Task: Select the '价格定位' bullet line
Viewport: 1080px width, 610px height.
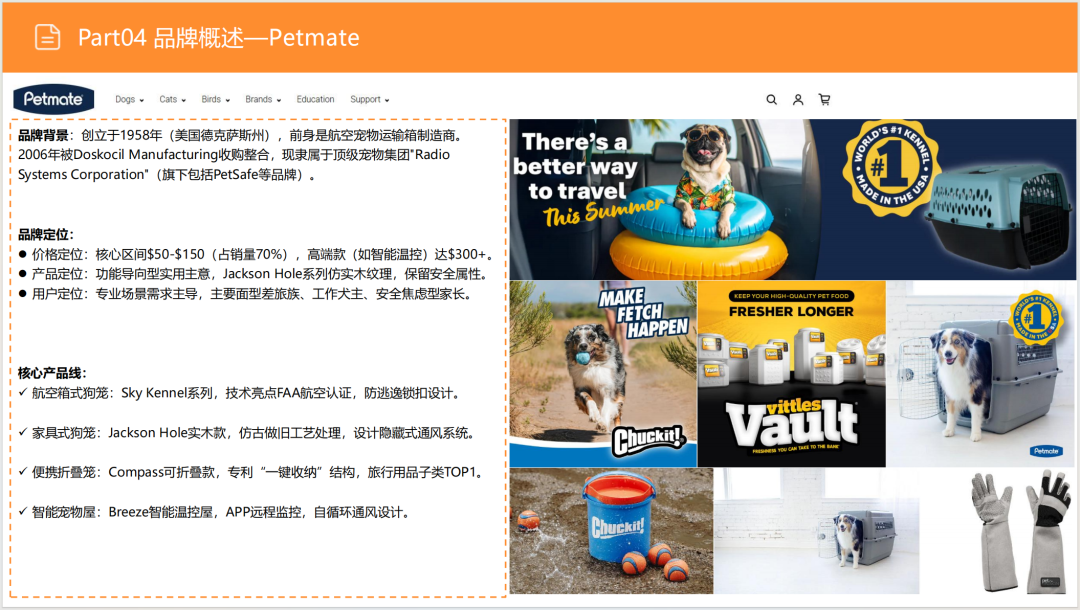Action: point(256,255)
